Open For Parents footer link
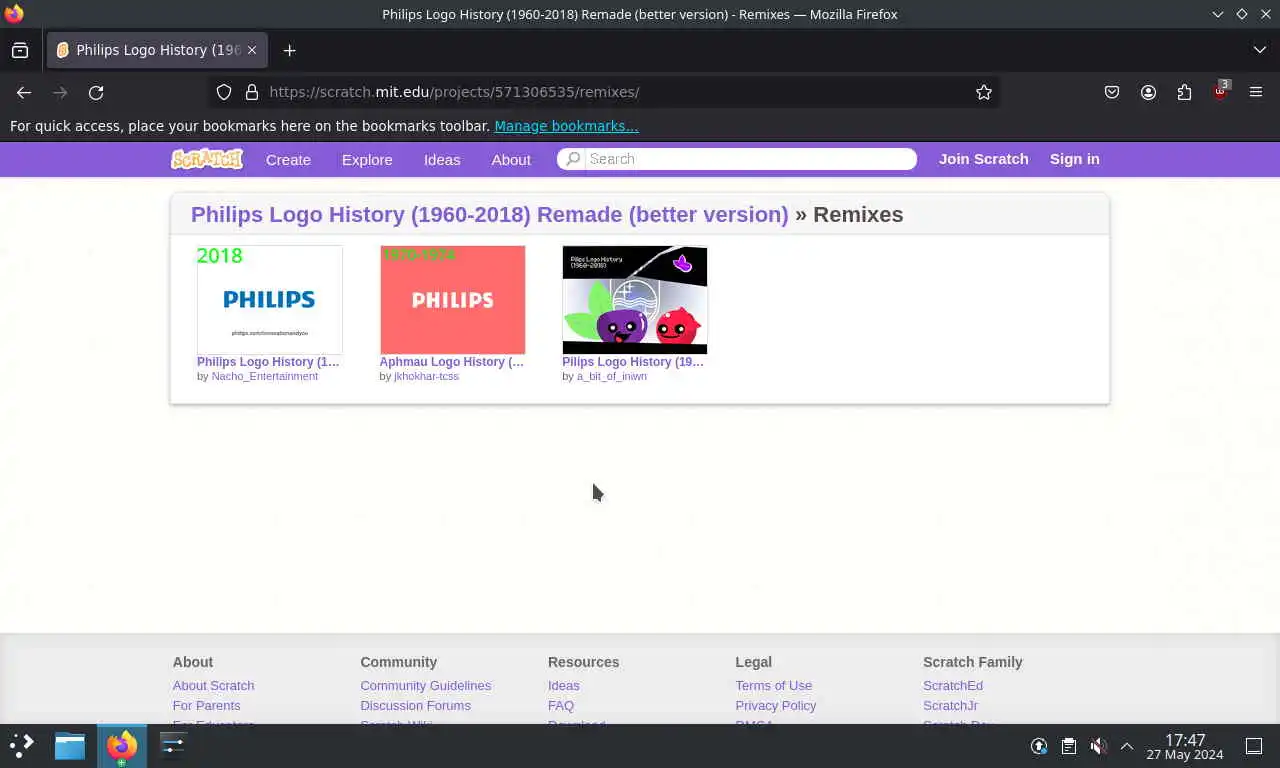 [x=206, y=706]
